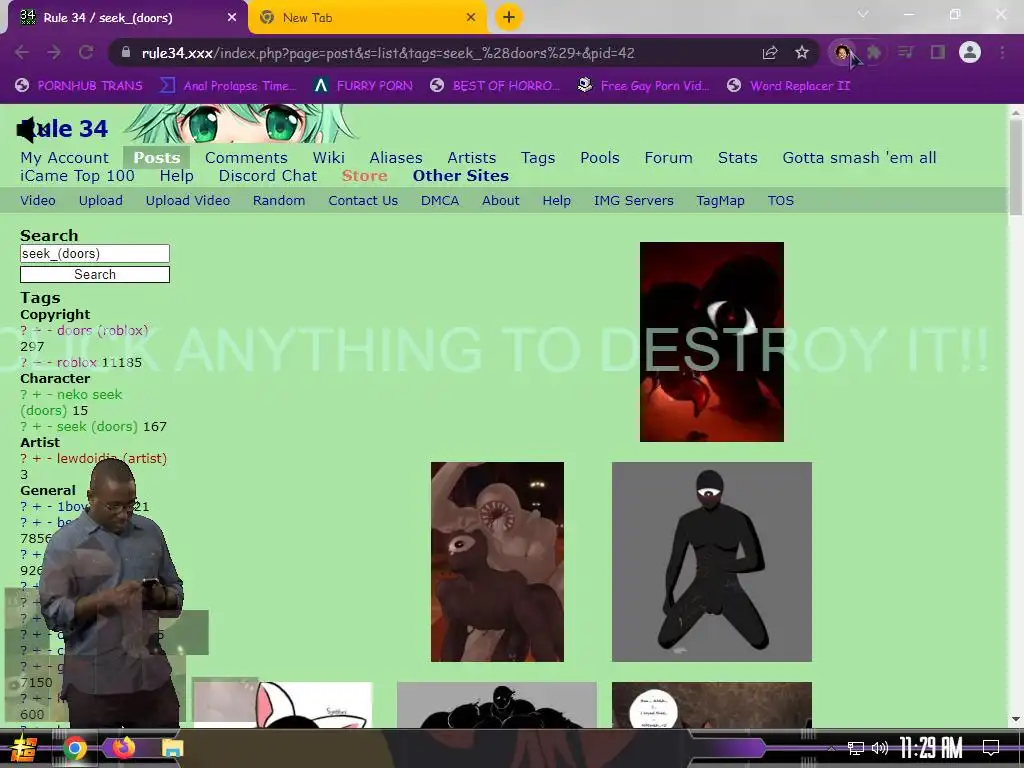Open the Discord Chat link
Screen dimensions: 1024x768
pos(268,176)
